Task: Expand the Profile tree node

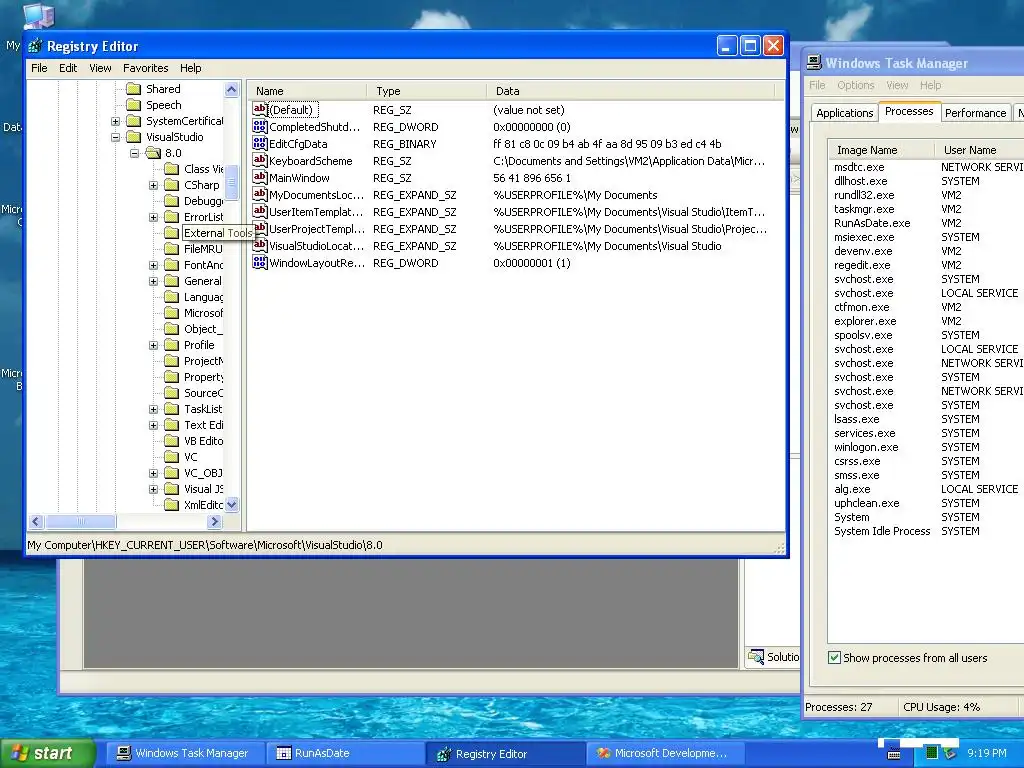Action: tap(153, 345)
